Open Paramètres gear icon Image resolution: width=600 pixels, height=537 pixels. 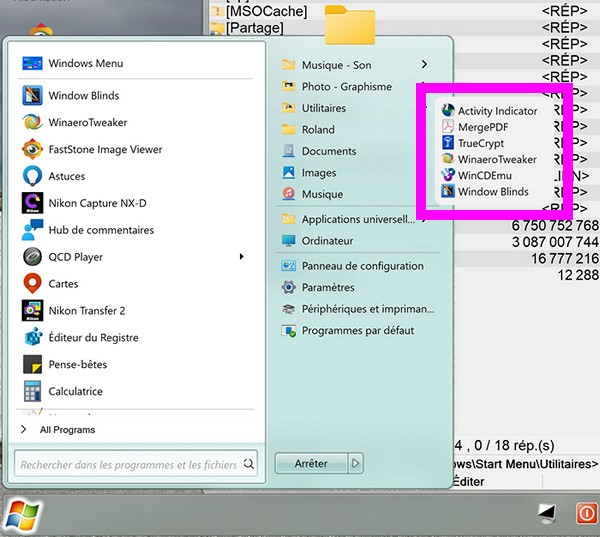pyautogui.click(x=289, y=287)
